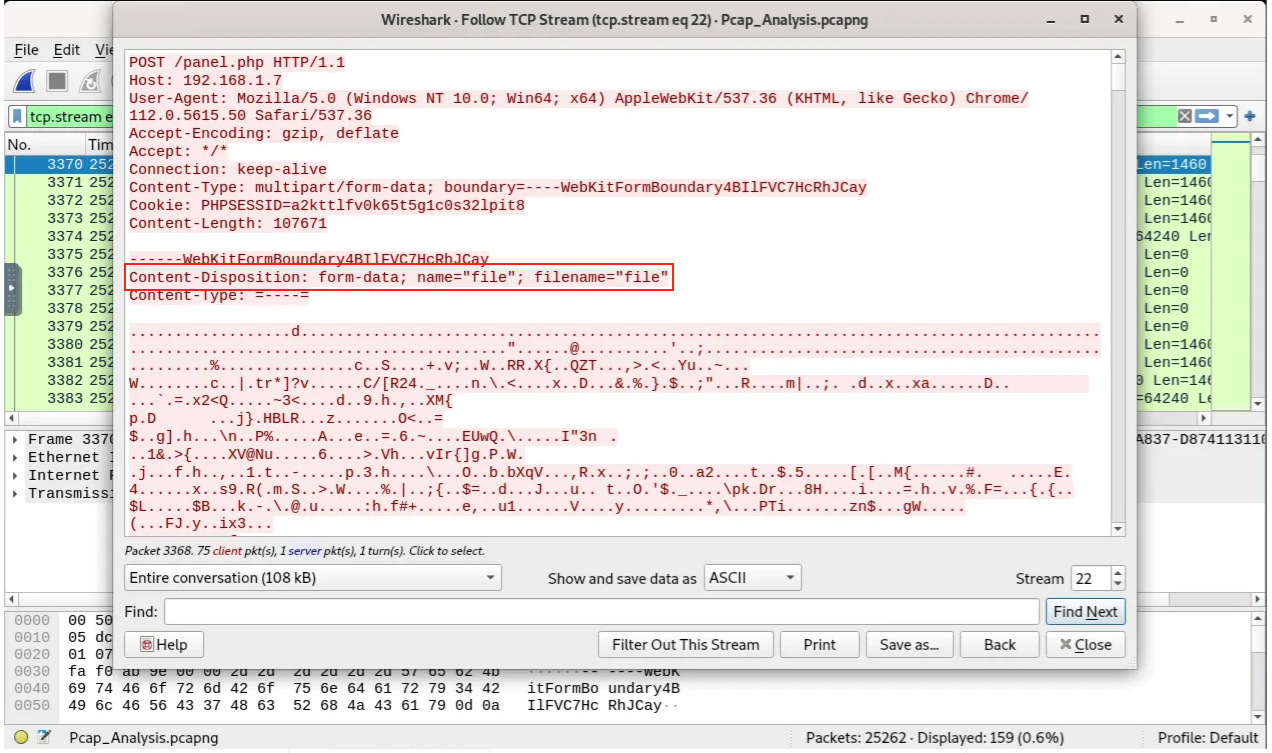This screenshot has height=753, width=1272.
Task: Open the ASCII data format dropdown
Action: pyautogui.click(x=754, y=578)
